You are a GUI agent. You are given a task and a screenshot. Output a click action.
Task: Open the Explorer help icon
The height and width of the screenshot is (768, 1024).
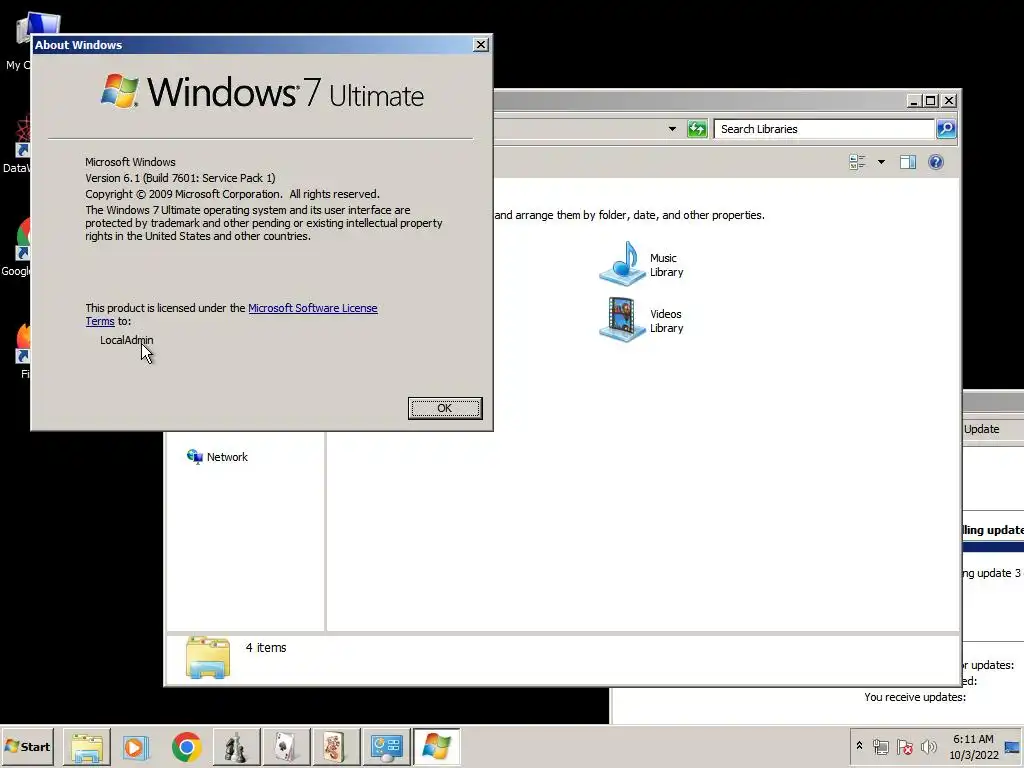pos(936,162)
